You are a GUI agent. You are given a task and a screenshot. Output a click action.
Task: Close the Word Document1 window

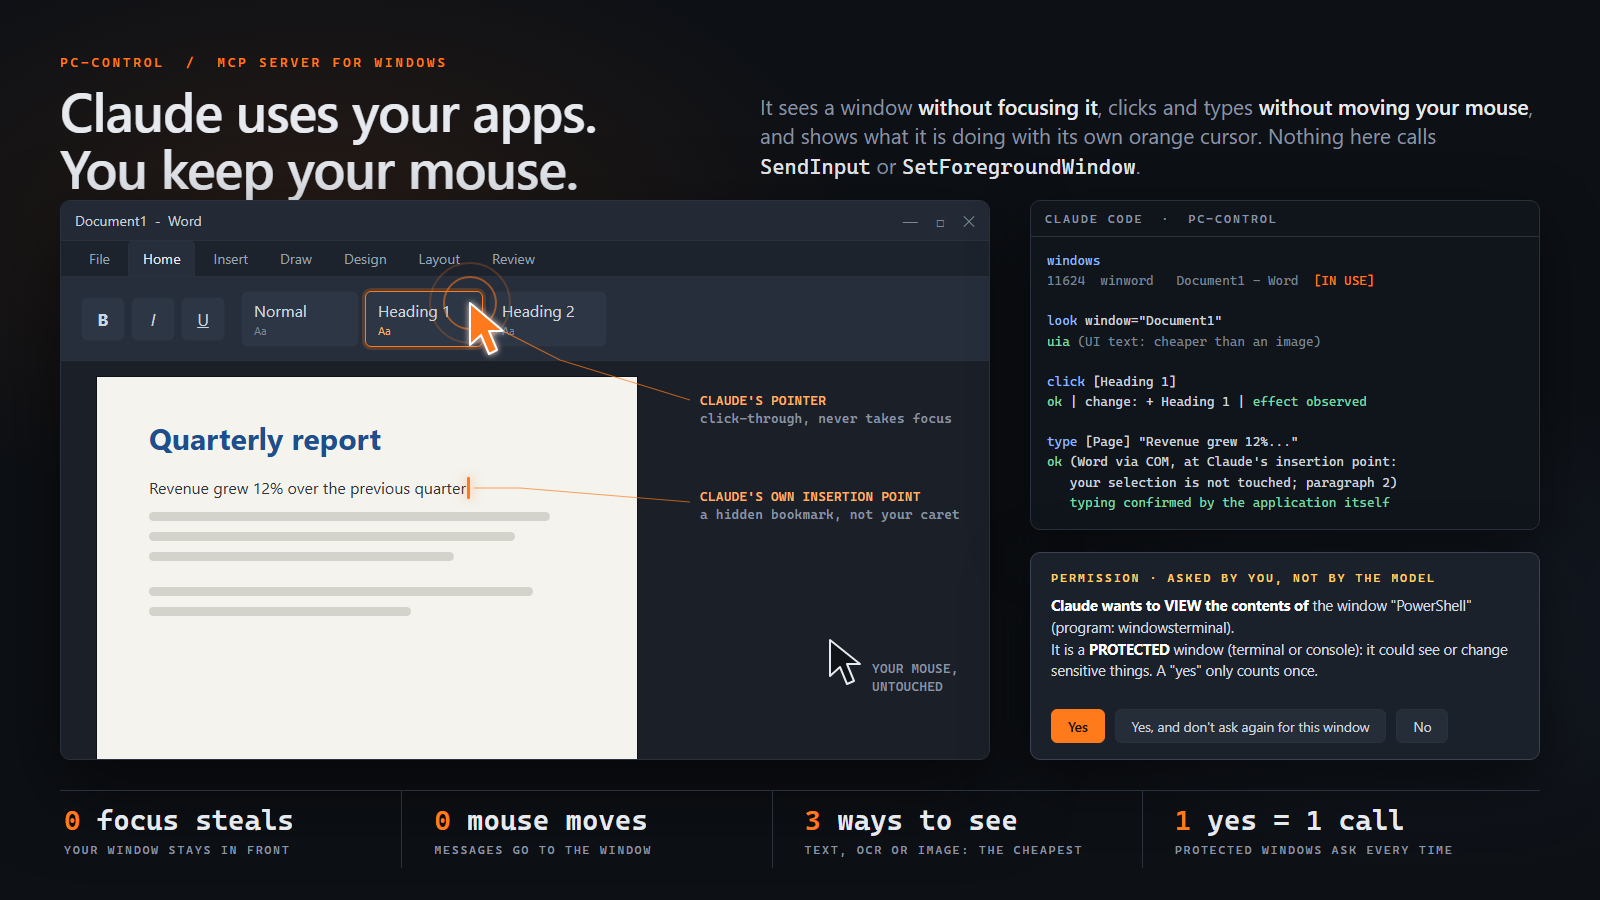coord(969,222)
